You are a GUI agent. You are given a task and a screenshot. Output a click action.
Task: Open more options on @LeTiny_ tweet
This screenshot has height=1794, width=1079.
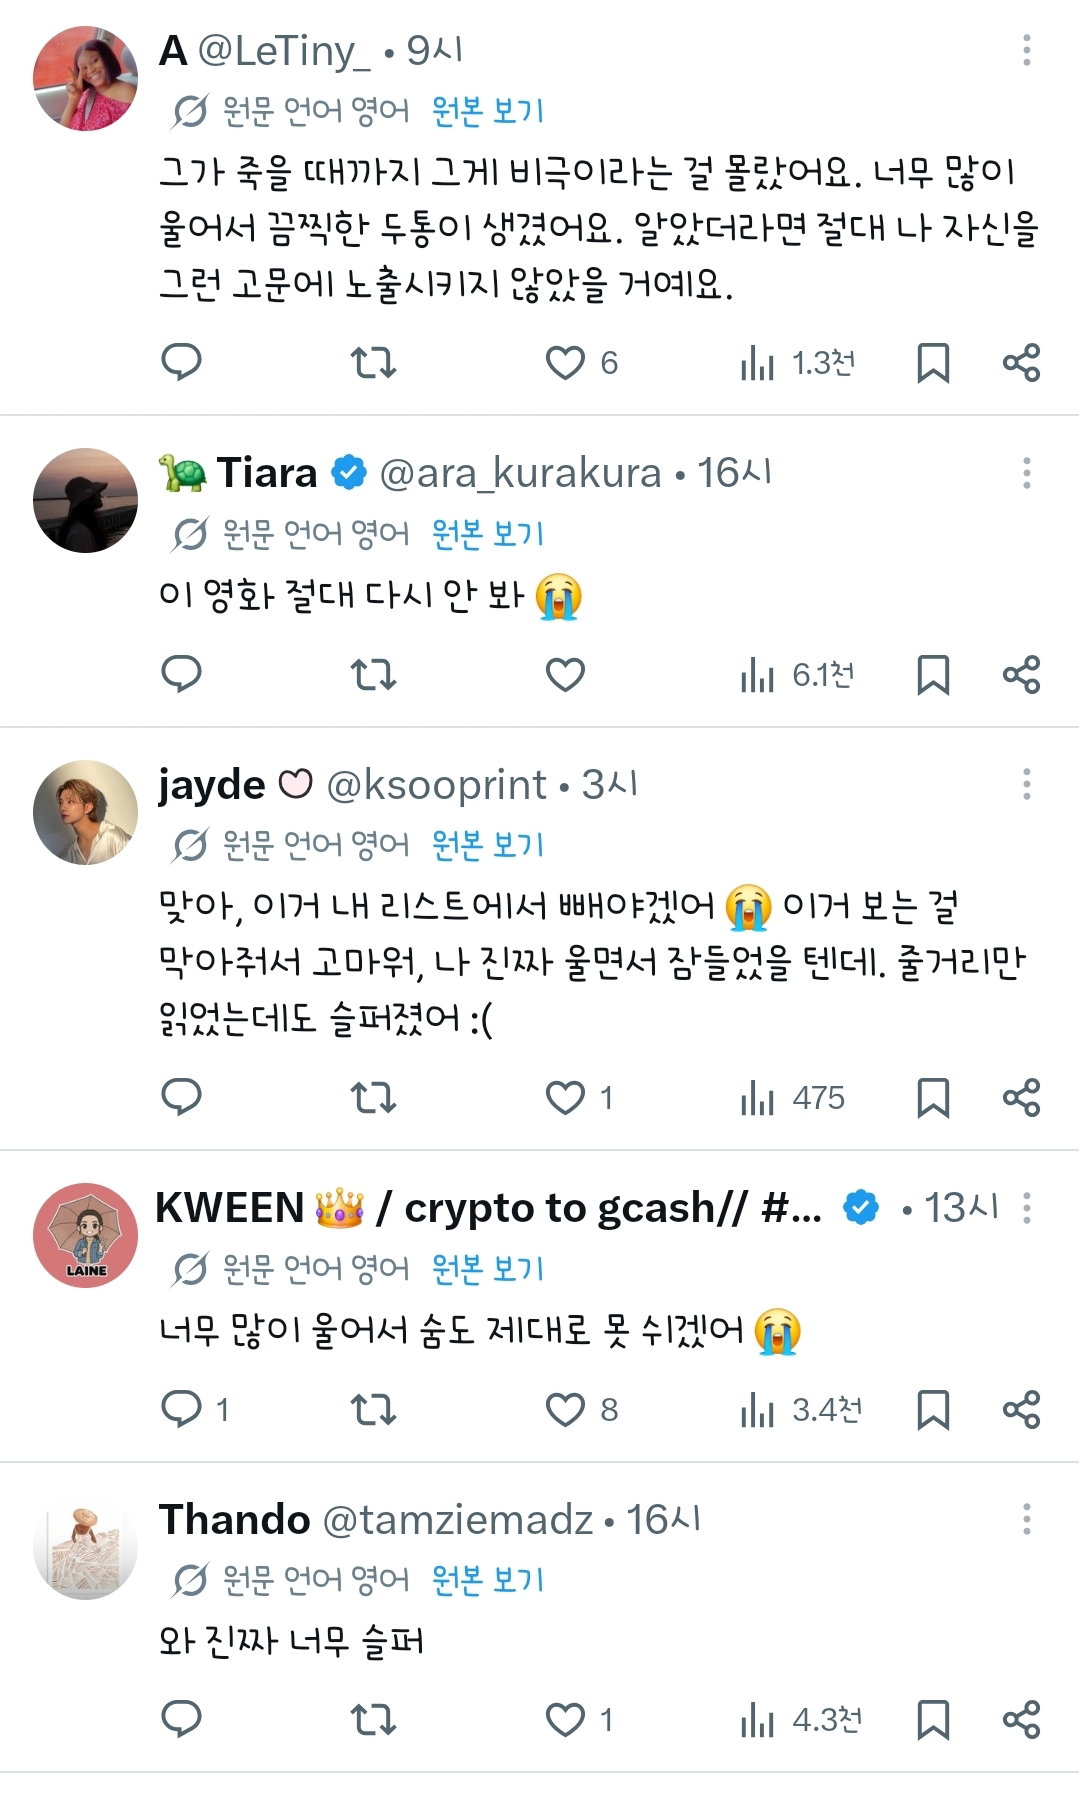[x=1027, y=50]
